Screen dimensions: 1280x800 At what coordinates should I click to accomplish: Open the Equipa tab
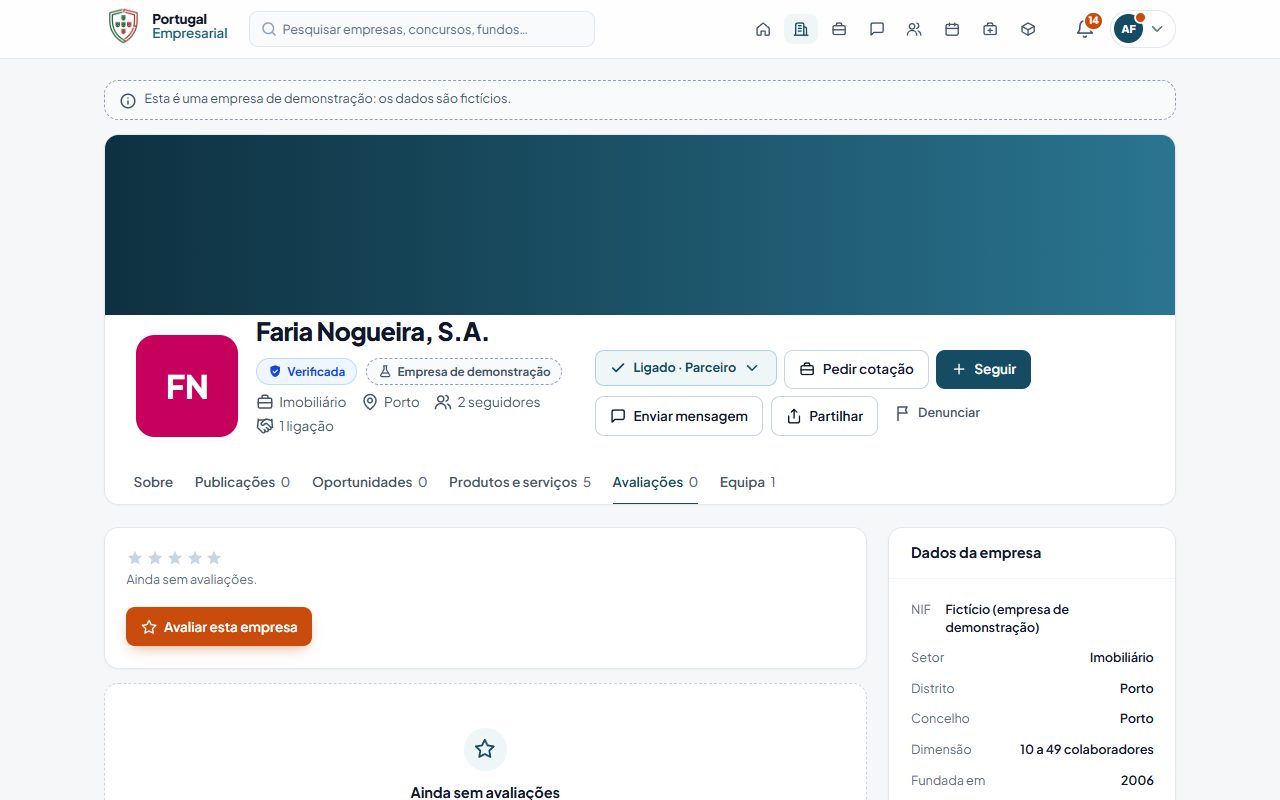coord(748,482)
